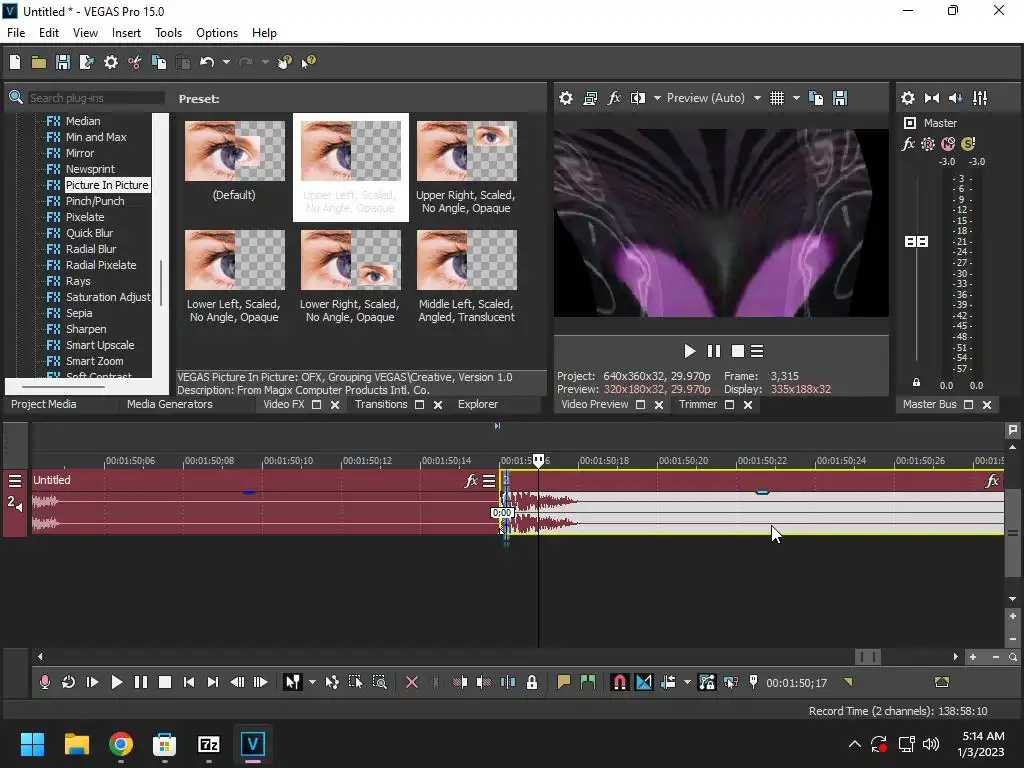This screenshot has width=1024, height=768.
Task: Save project using the toolbar floppy icon
Action: pos(63,62)
